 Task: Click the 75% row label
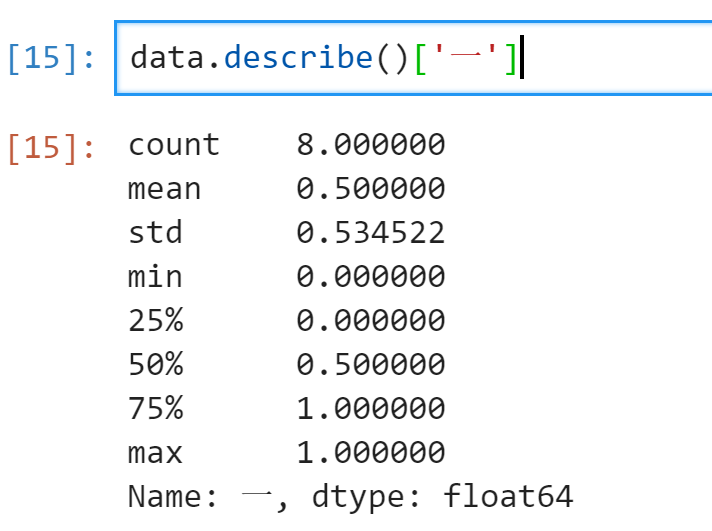[155, 408]
